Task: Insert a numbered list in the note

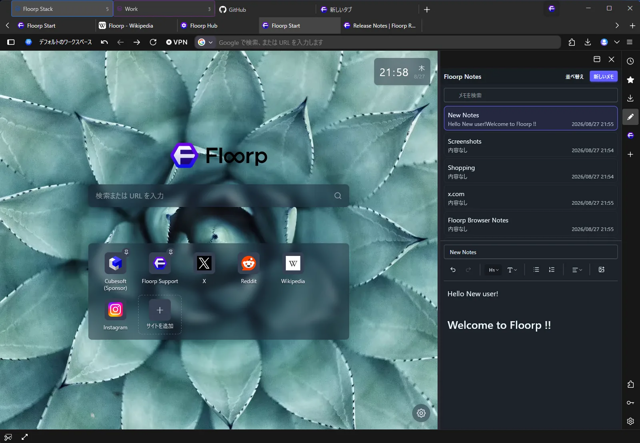Action: [551, 269]
